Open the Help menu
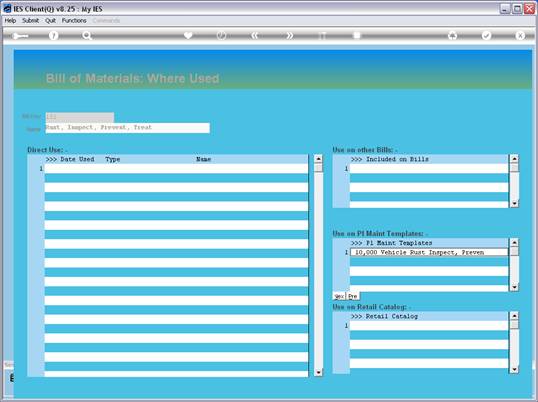Viewport: 538px width, 402px height. (x=10, y=21)
